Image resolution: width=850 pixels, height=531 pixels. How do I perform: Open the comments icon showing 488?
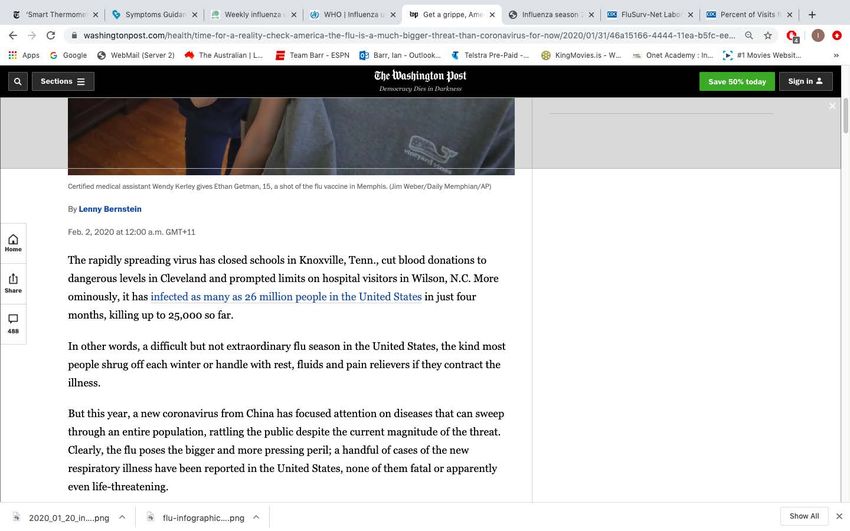13,323
